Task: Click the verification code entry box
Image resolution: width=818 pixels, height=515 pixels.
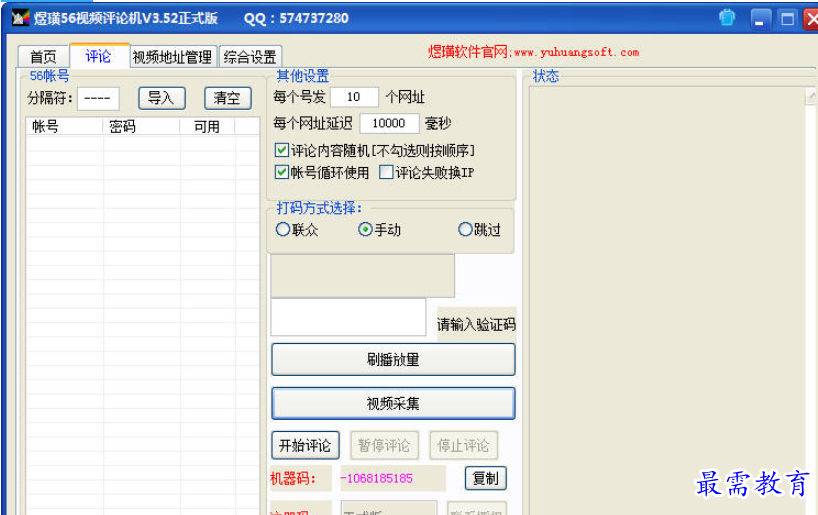Action: [x=348, y=317]
